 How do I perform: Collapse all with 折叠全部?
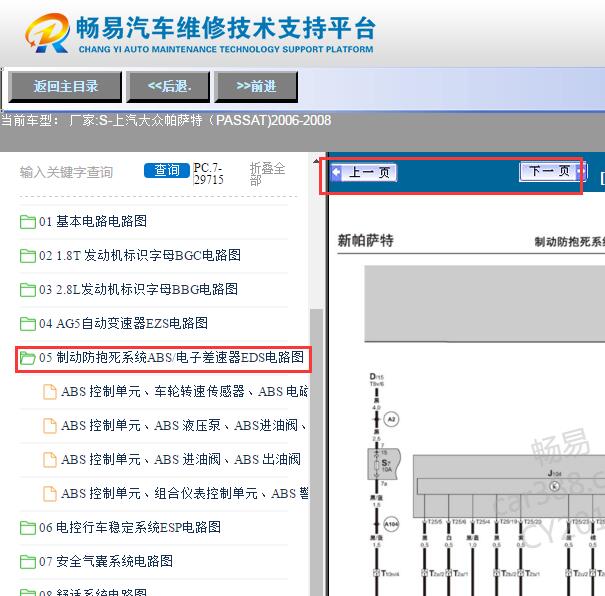click(267, 174)
